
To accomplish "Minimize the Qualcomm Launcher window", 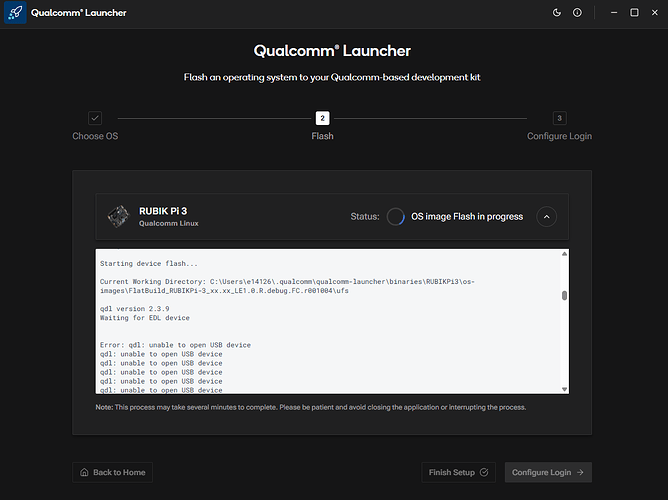I will point(612,13).
